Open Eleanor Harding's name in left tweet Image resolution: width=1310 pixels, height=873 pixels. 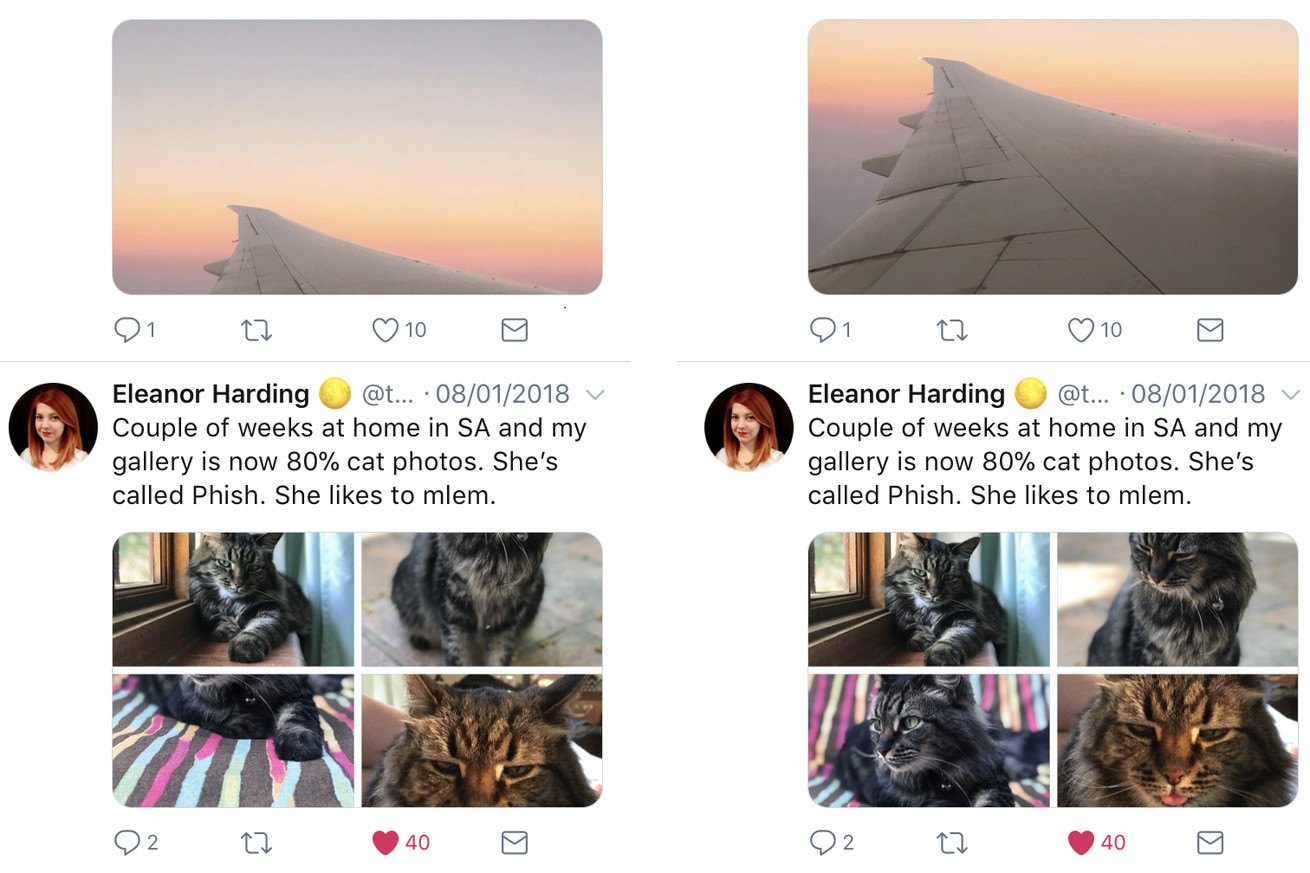point(211,394)
